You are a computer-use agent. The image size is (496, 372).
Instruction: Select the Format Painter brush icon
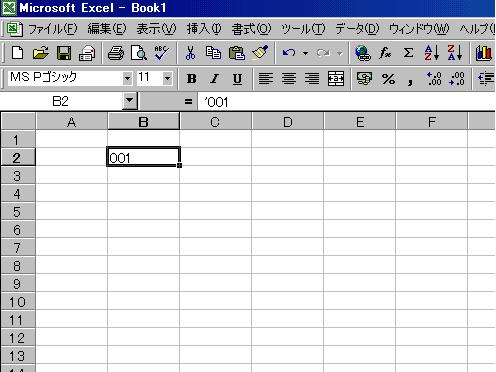[260, 53]
